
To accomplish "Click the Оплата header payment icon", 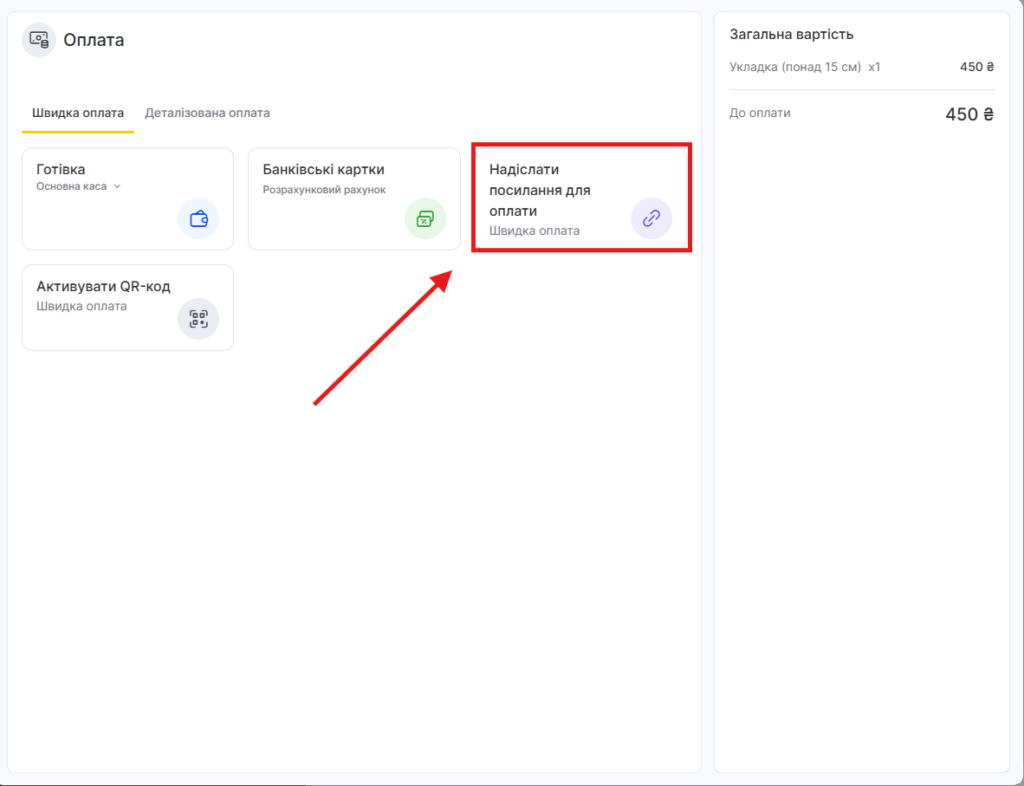I will [39, 40].
